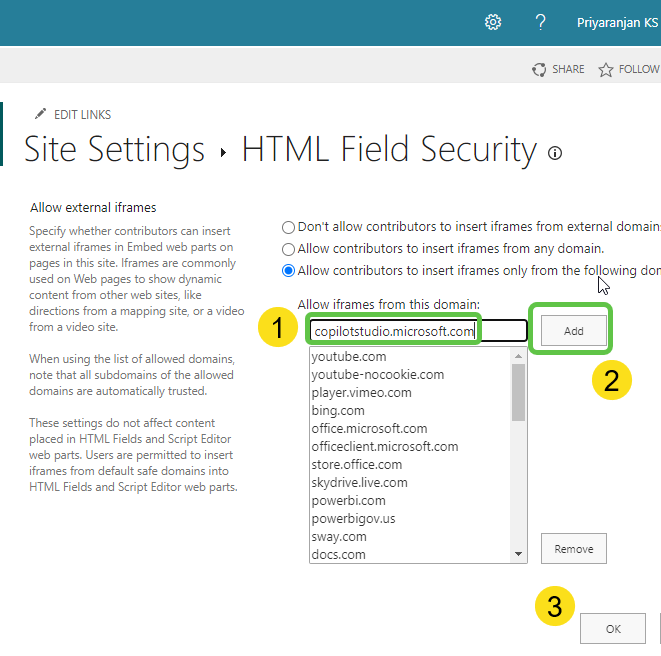Click the Follow star icon
The height and width of the screenshot is (656, 661).
pos(605,69)
